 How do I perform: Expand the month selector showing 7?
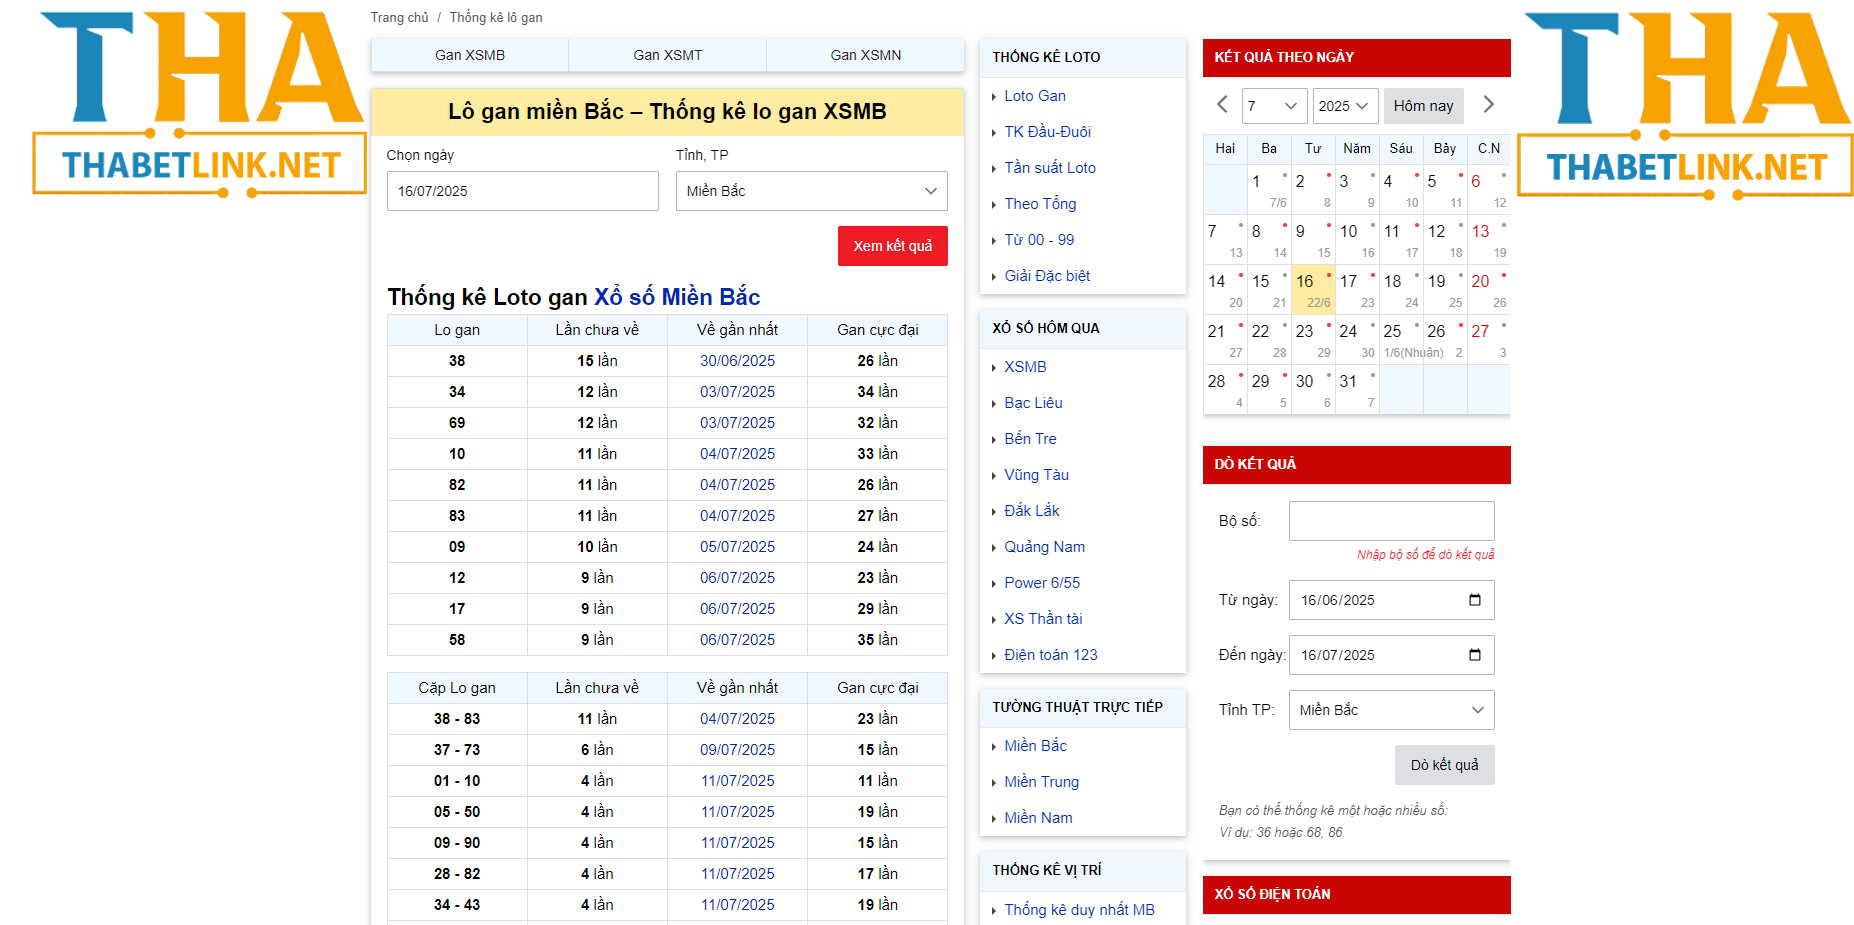(x=1273, y=106)
